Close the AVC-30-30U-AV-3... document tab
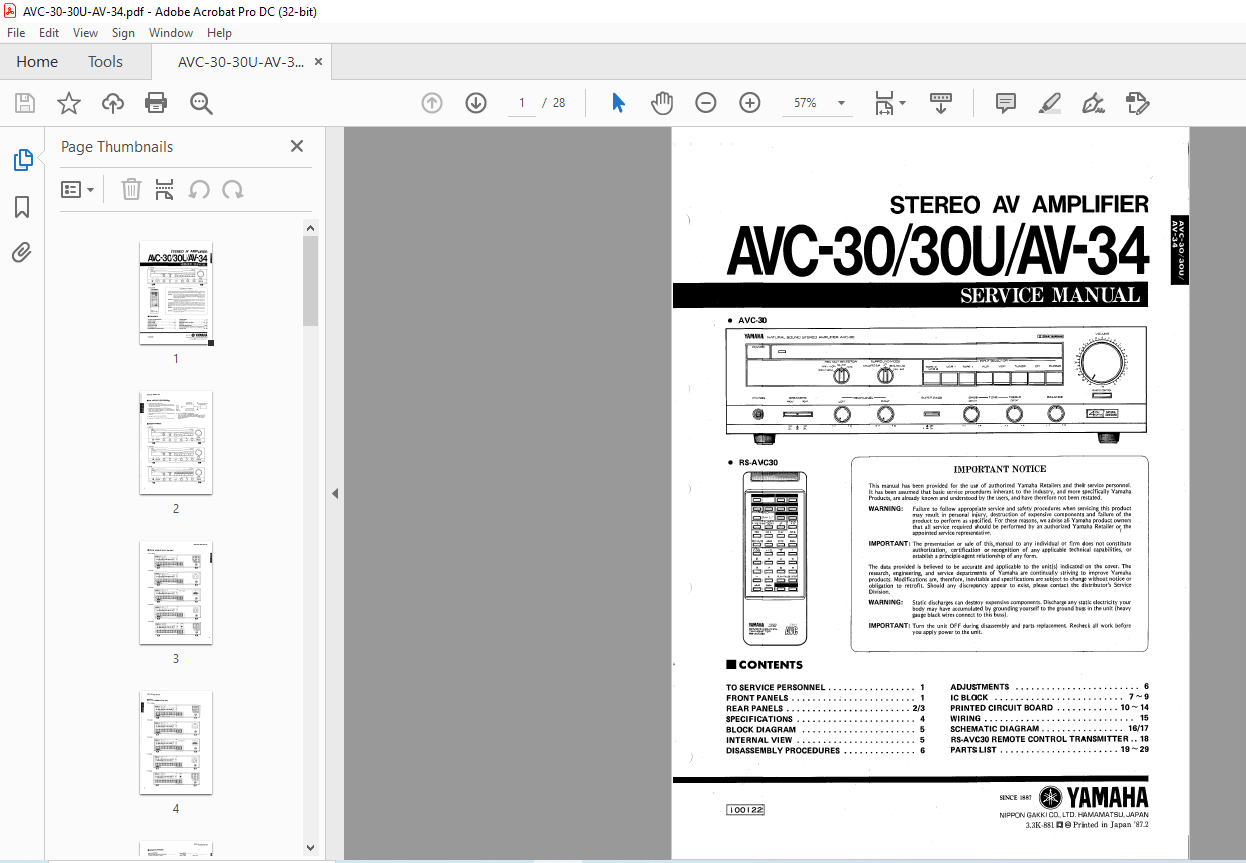Image resolution: width=1246 pixels, height=863 pixels. [318, 62]
